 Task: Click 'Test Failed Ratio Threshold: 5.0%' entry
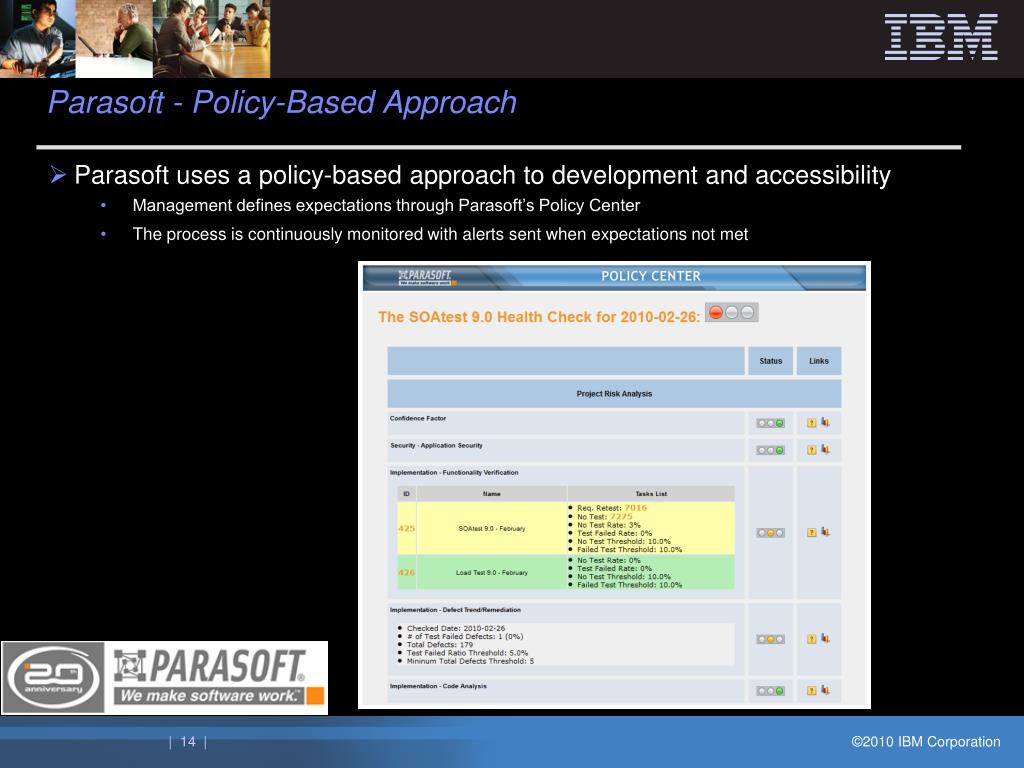tap(468, 653)
